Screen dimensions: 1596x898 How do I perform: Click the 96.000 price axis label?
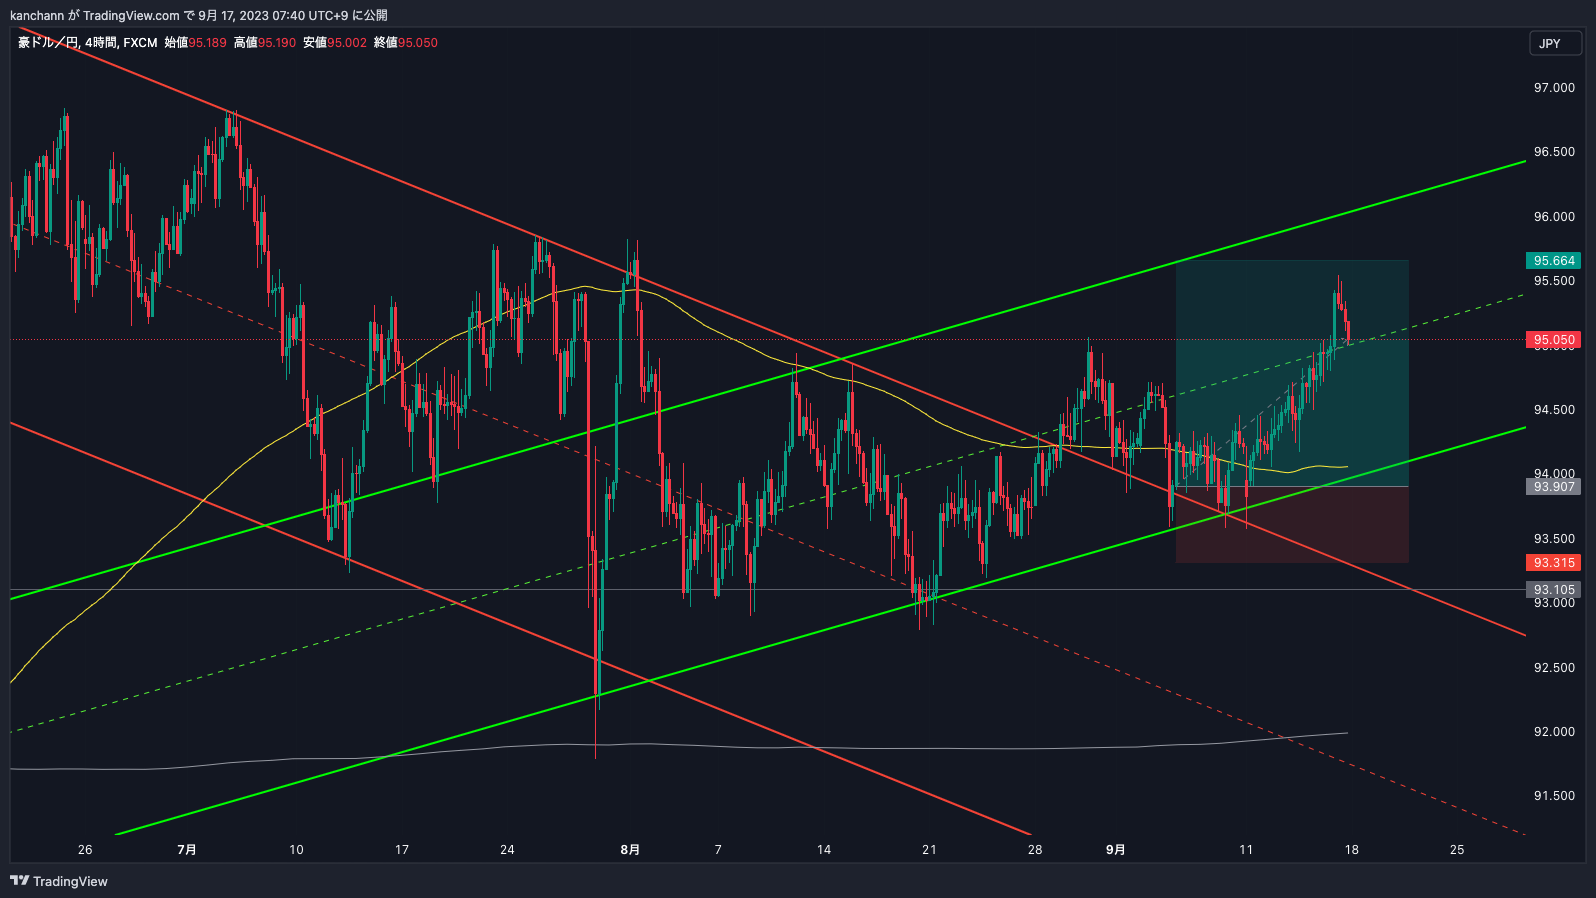coord(1554,217)
